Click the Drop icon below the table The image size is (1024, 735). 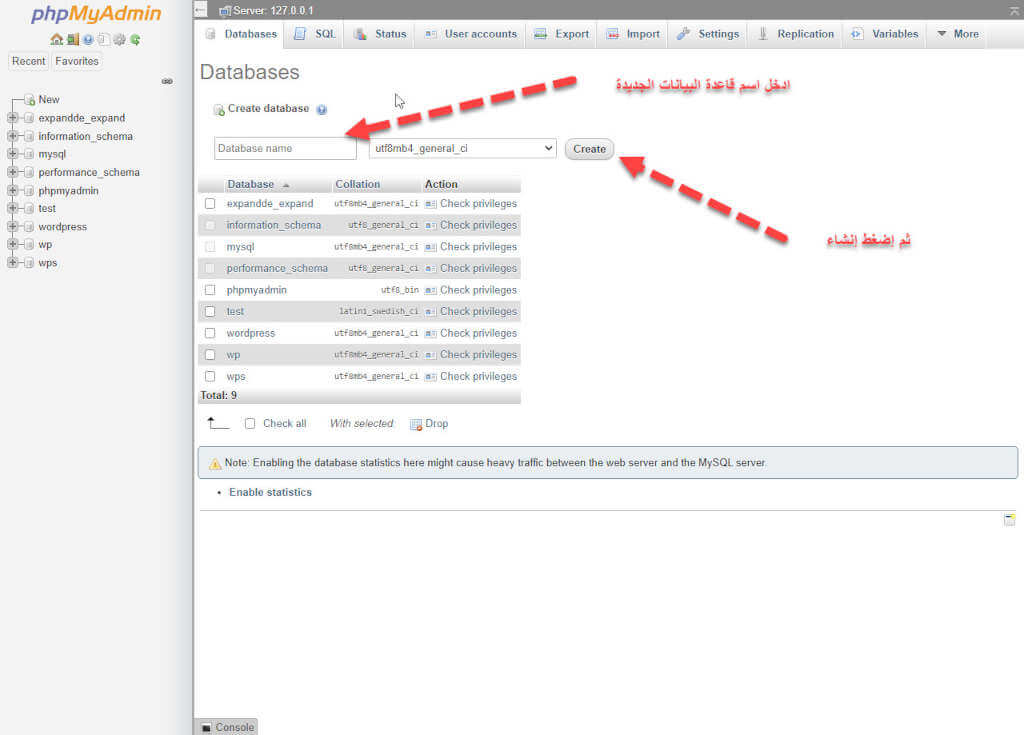[416, 425]
